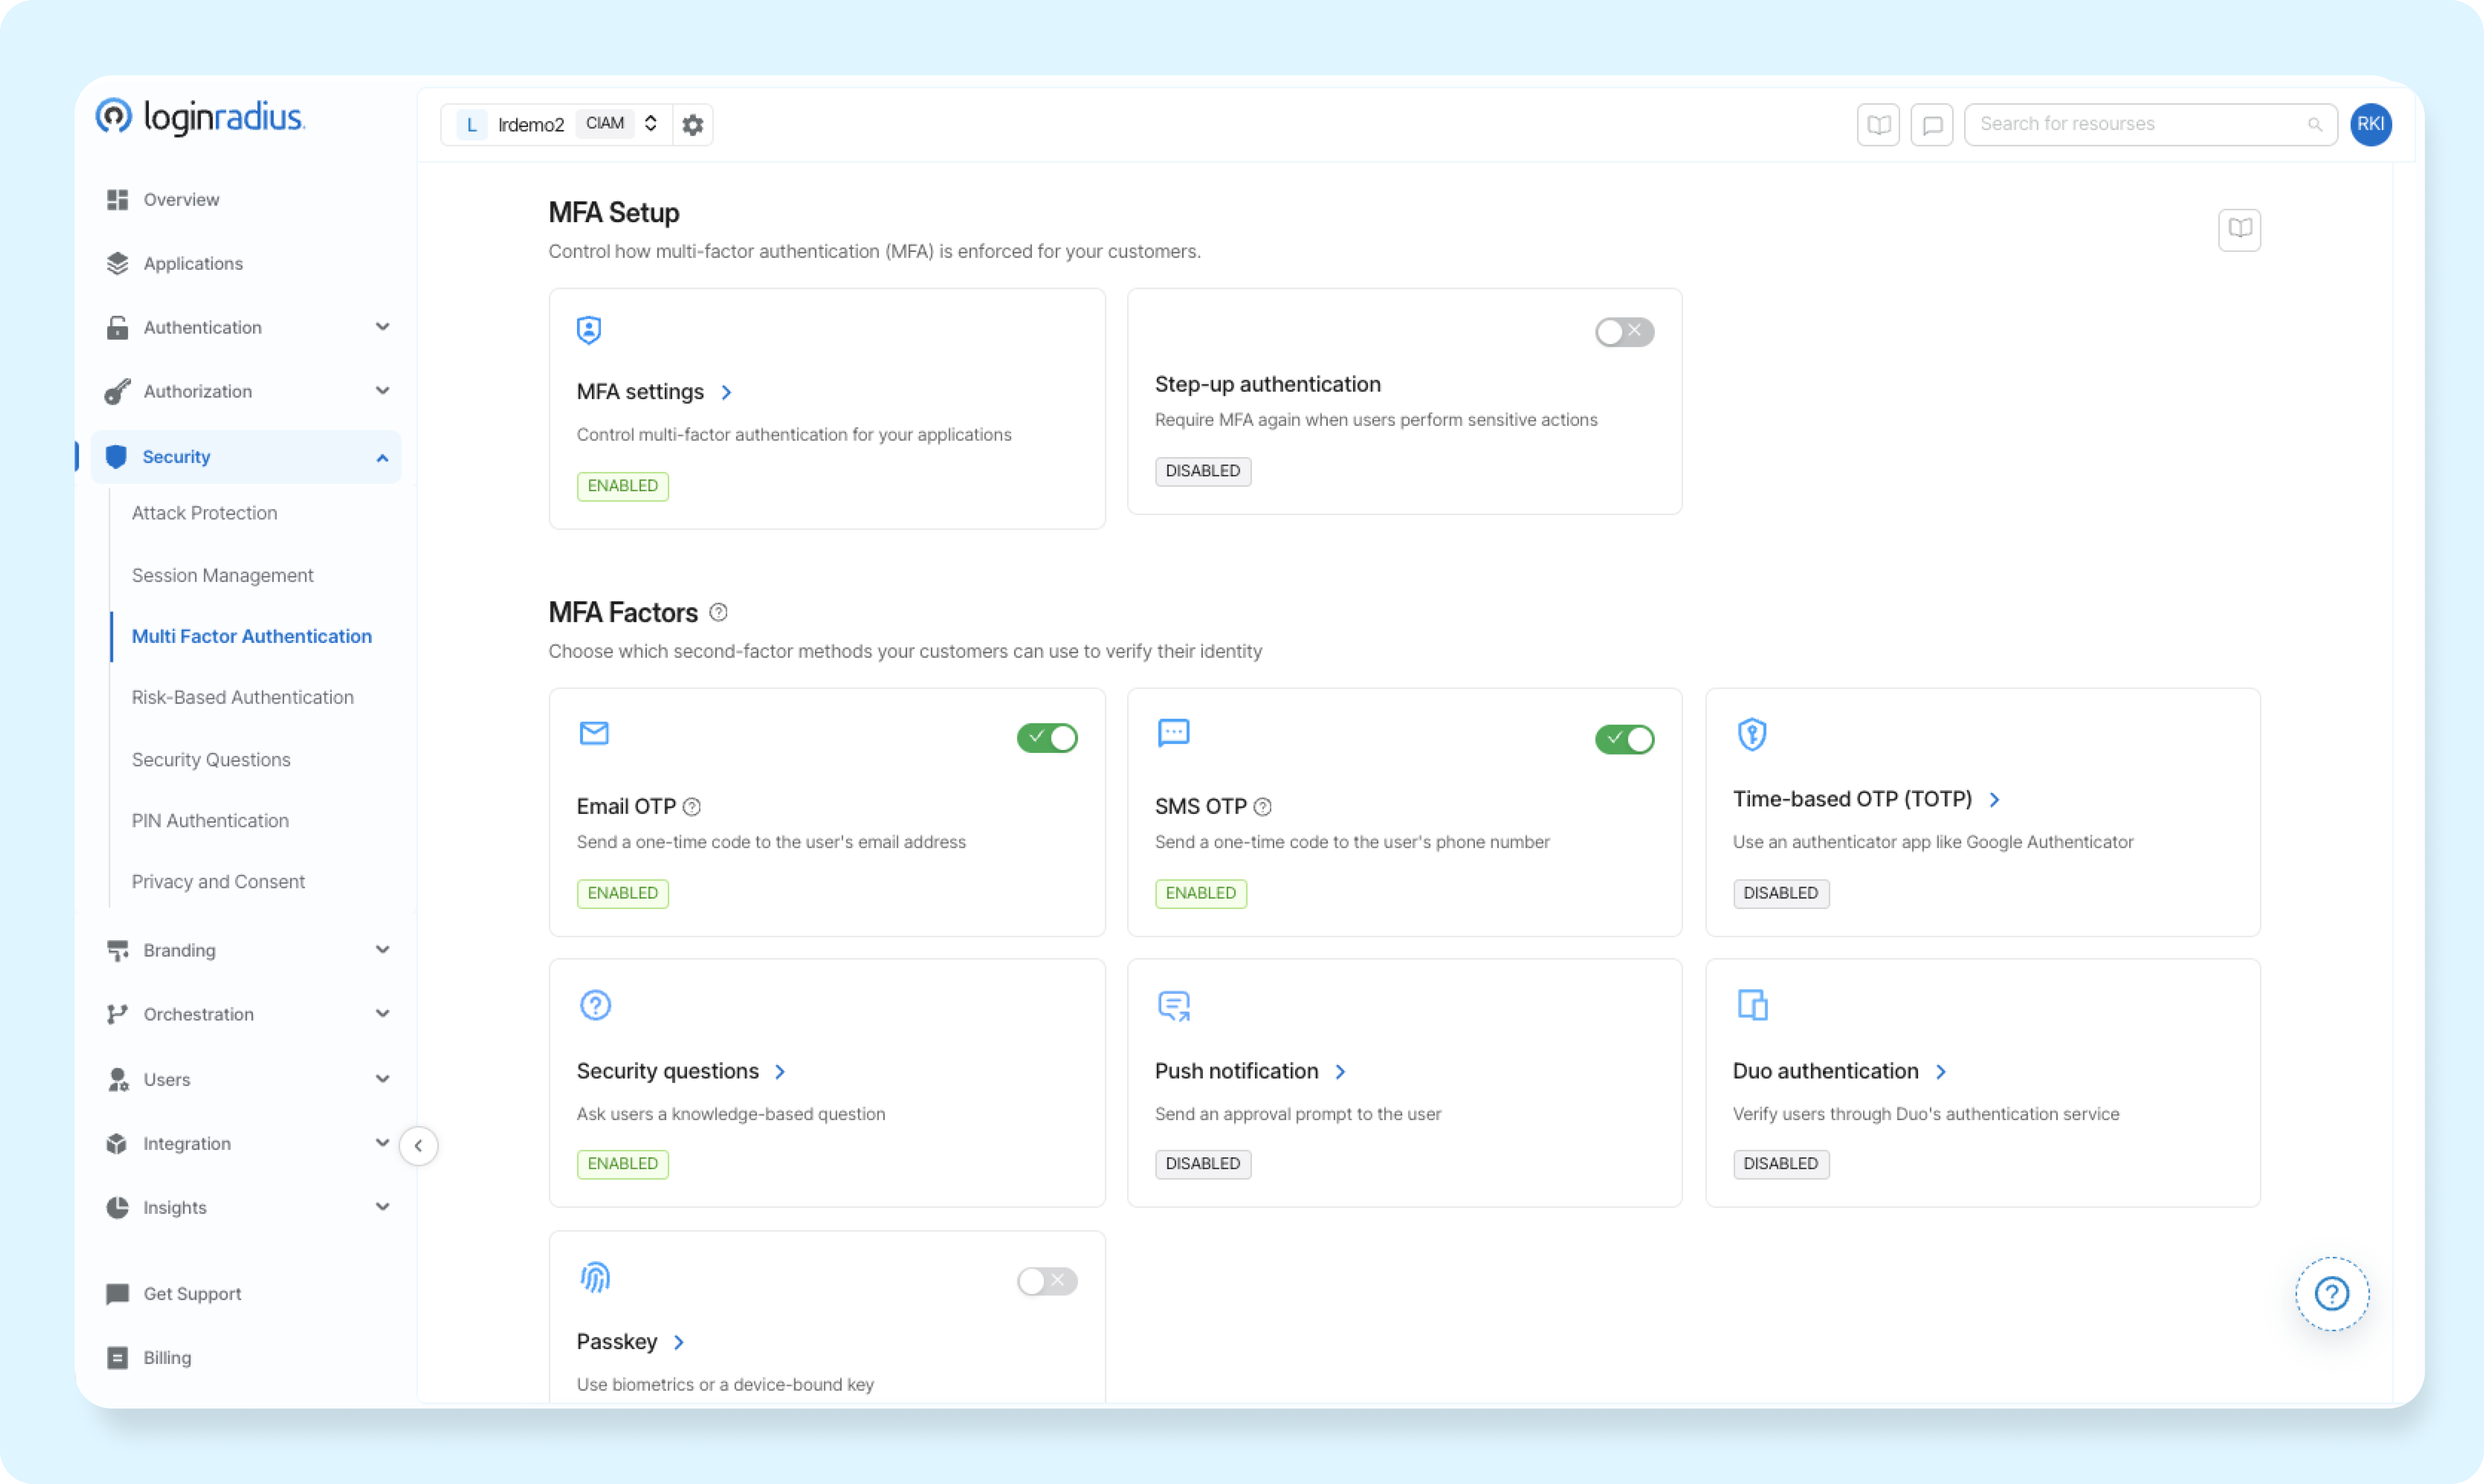Screen dimensions: 2484x1484
Task: Click the Email OTP envelope icon
Action: tap(594, 733)
